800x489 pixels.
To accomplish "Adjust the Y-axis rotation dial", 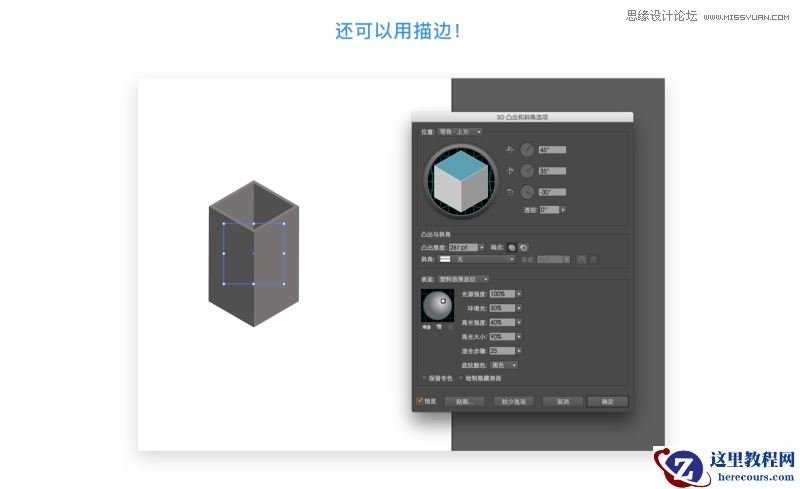I will click(527, 171).
